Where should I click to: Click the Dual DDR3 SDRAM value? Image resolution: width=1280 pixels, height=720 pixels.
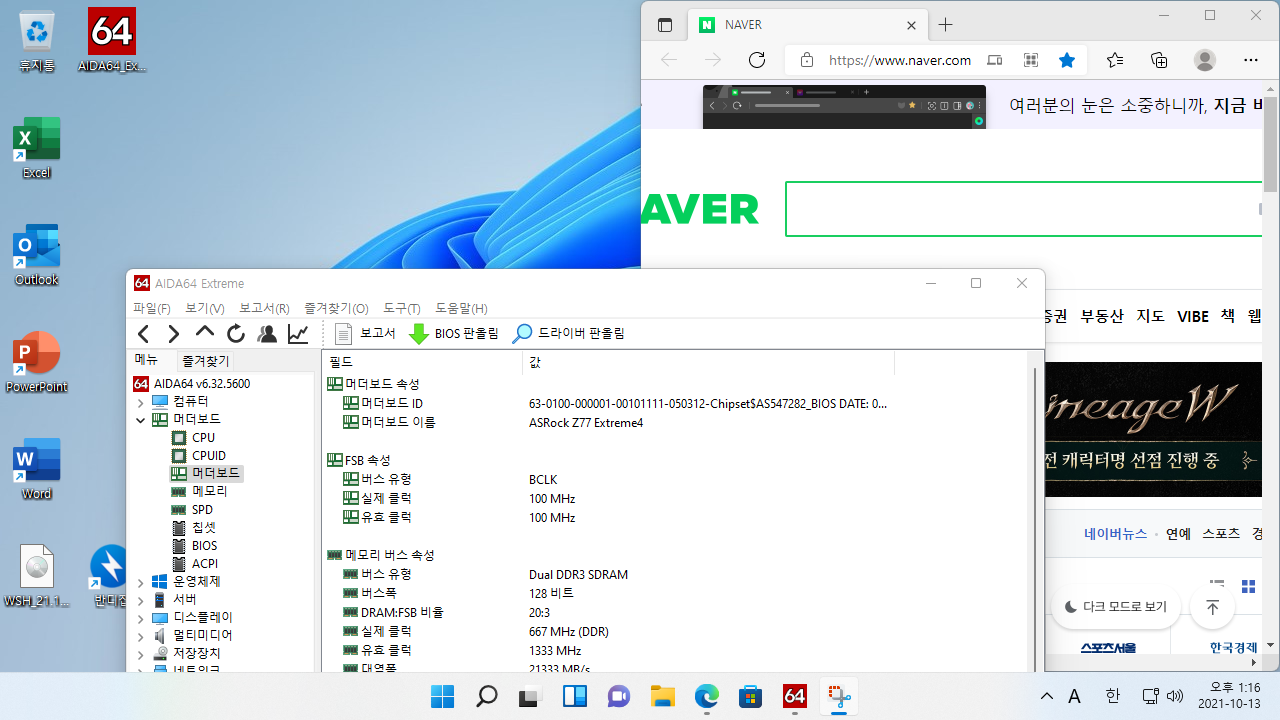coord(578,574)
